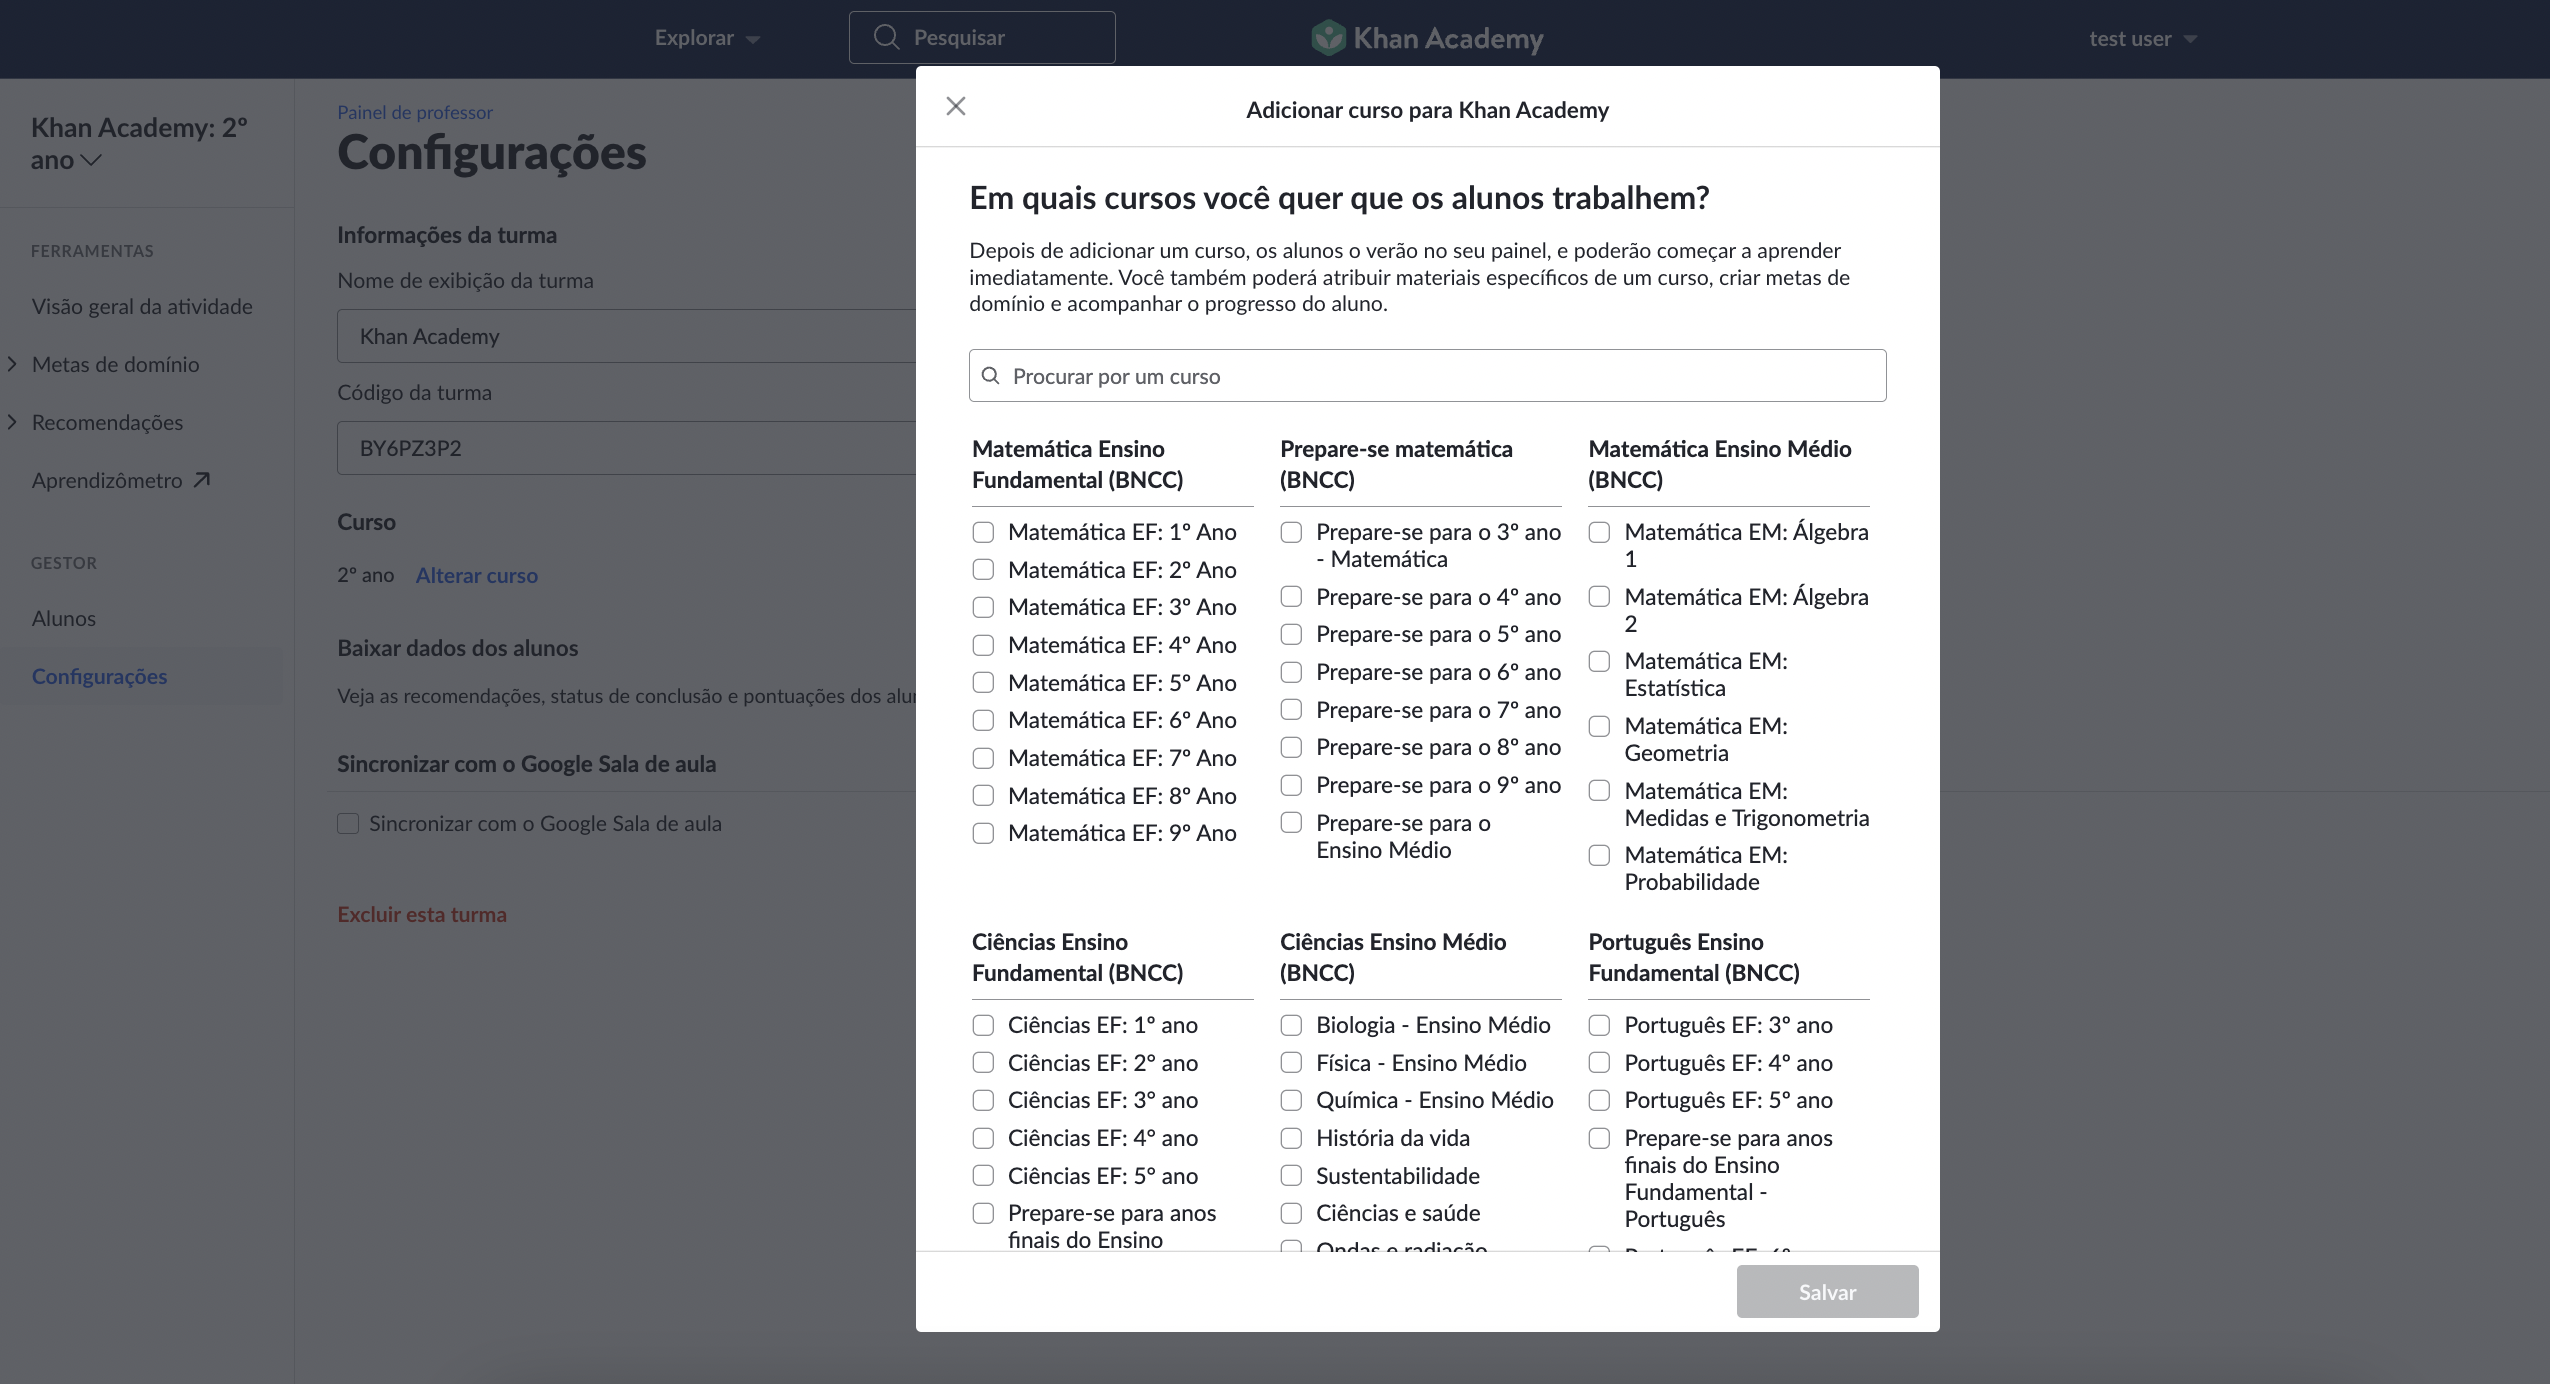Close the add course dialog
This screenshot has height=1384, width=2550.
tap(956, 106)
